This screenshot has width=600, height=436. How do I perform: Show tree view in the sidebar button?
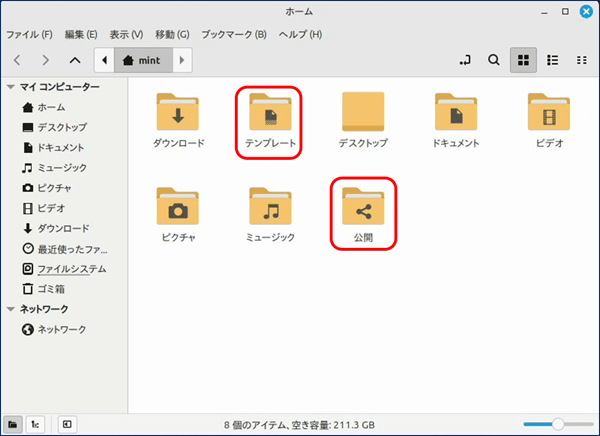point(35,424)
